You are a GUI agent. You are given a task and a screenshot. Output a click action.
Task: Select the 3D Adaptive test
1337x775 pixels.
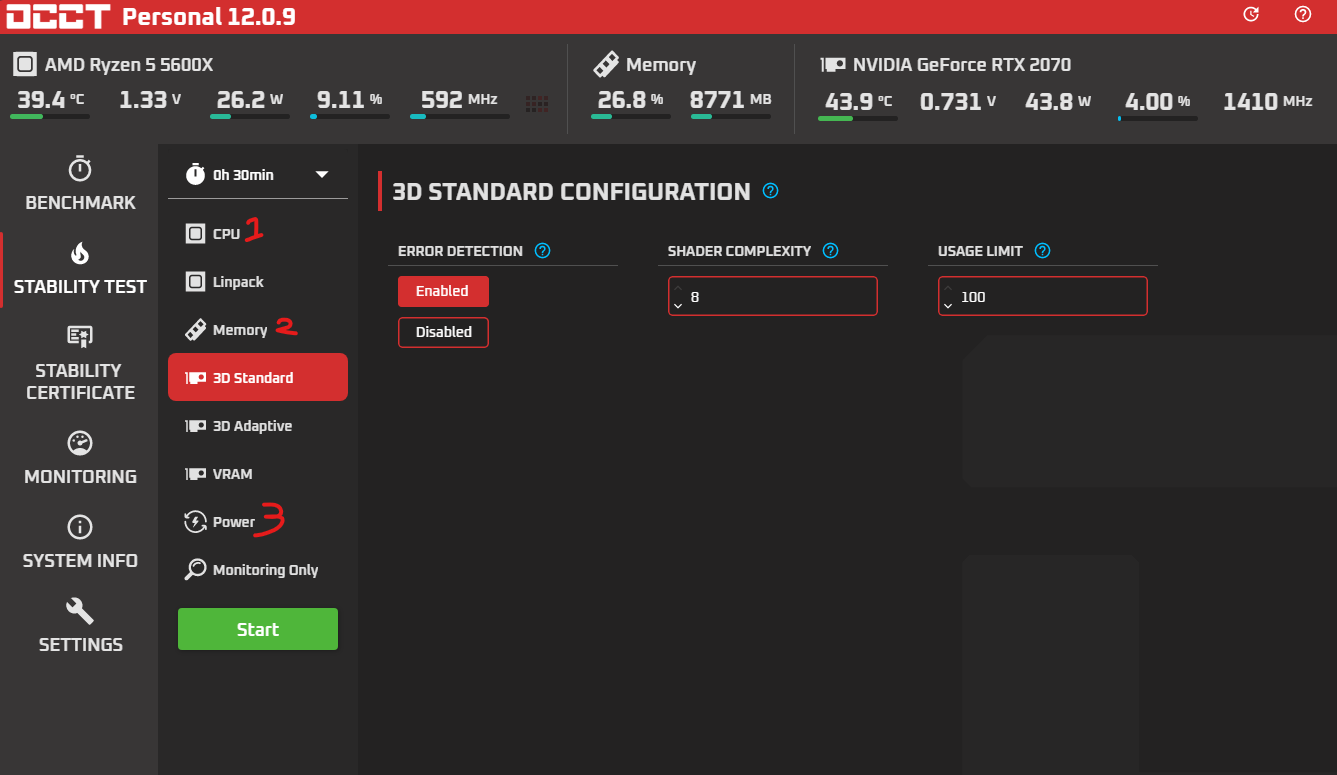(x=252, y=426)
